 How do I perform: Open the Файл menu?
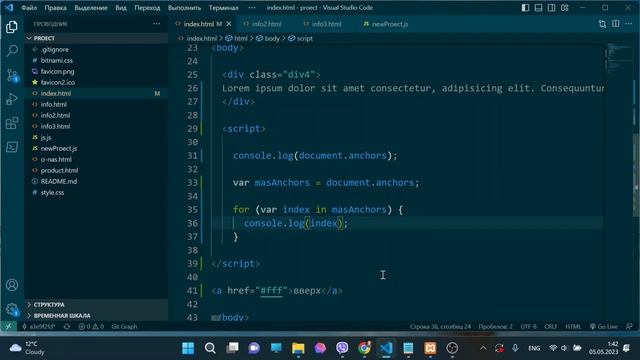pyautogui.click(x=29, y=8)
